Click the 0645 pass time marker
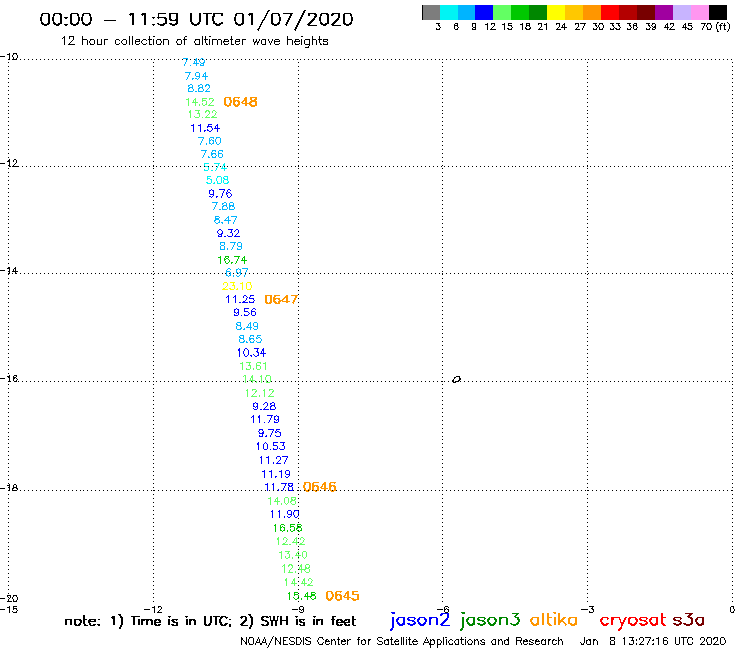This screenshot has height=650, width=740. [342, 596]
